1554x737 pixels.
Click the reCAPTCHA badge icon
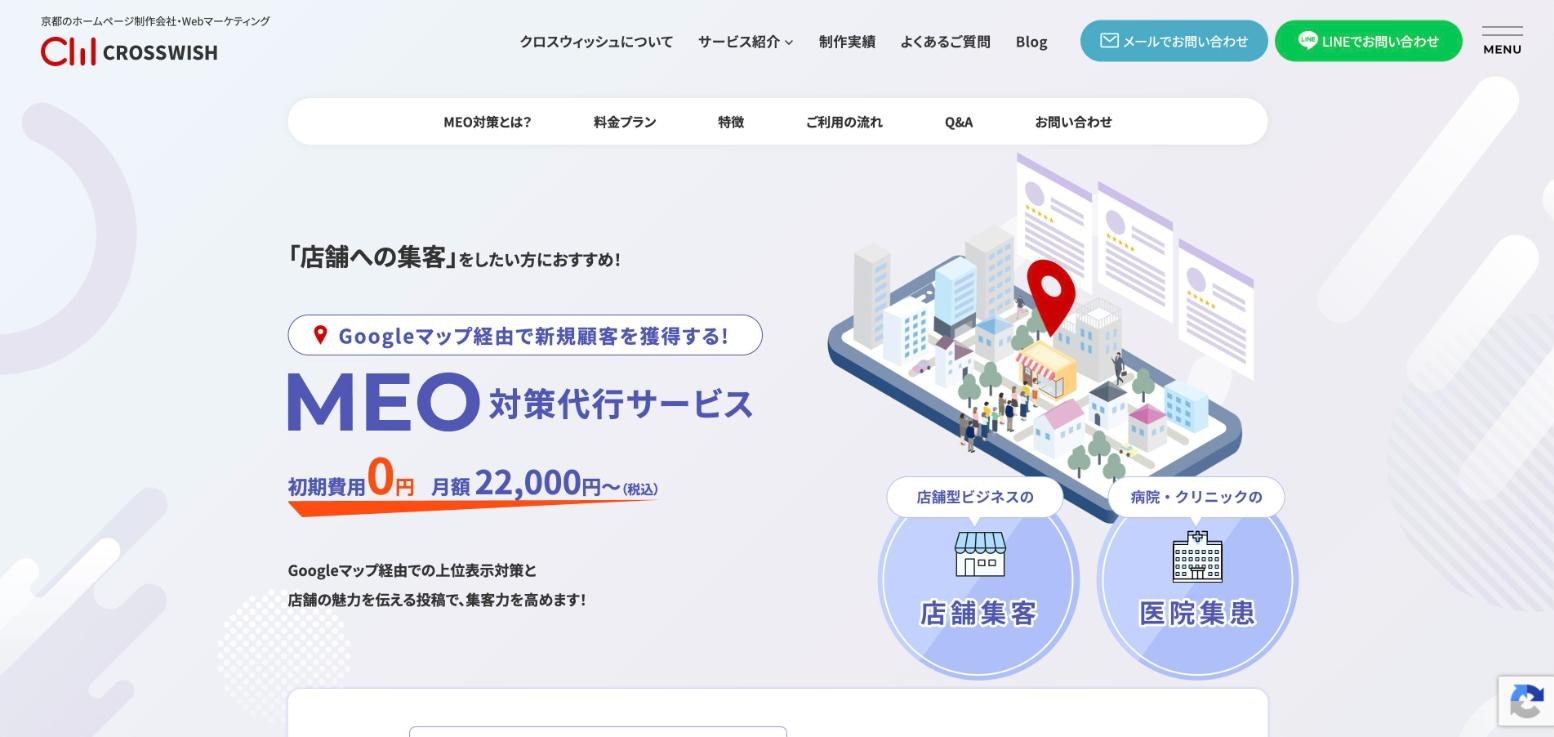pyautogui.click(x=1525, y=702)
